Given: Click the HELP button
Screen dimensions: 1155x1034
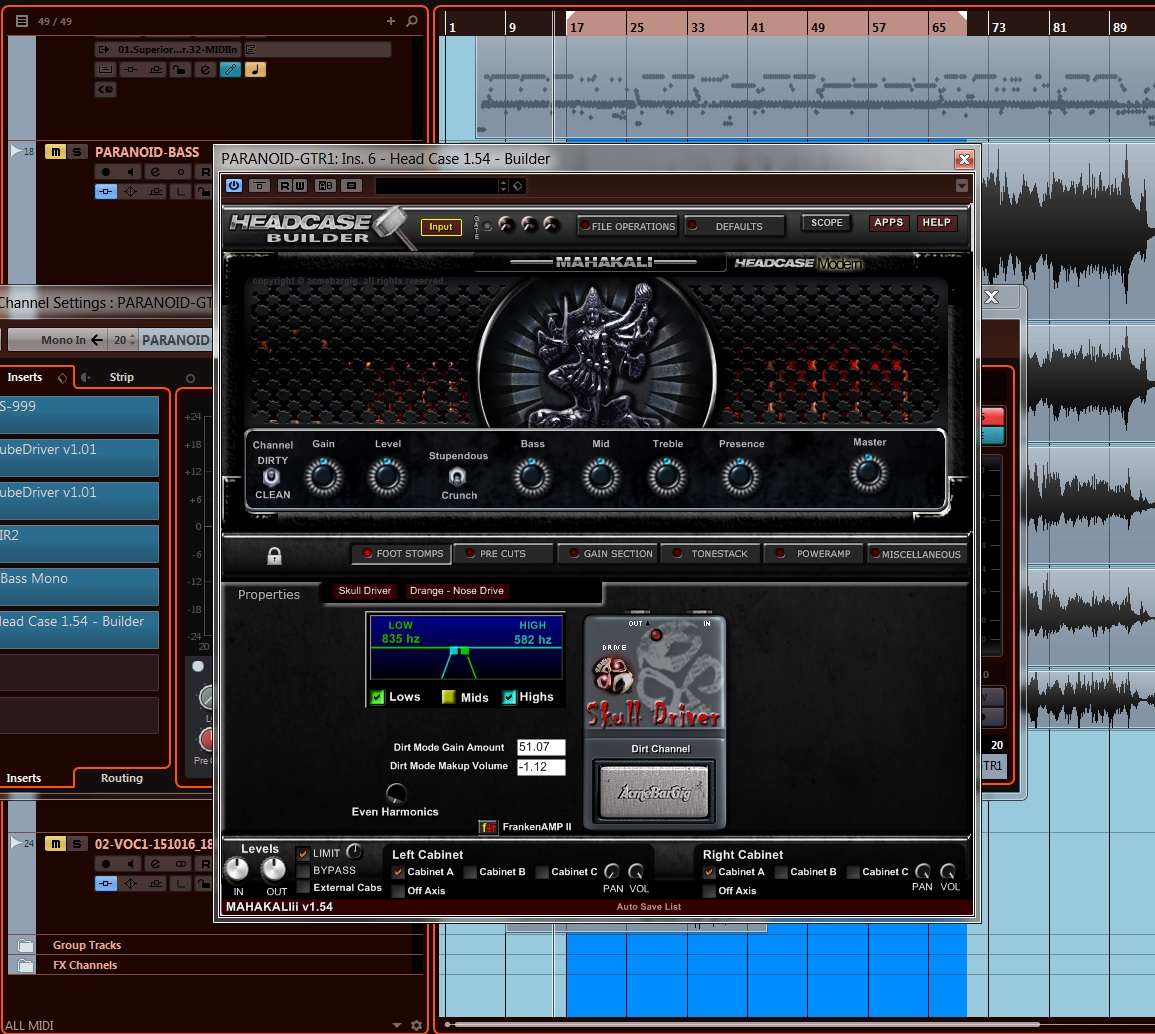Looking at the screenshot, I should click(936, 223).
